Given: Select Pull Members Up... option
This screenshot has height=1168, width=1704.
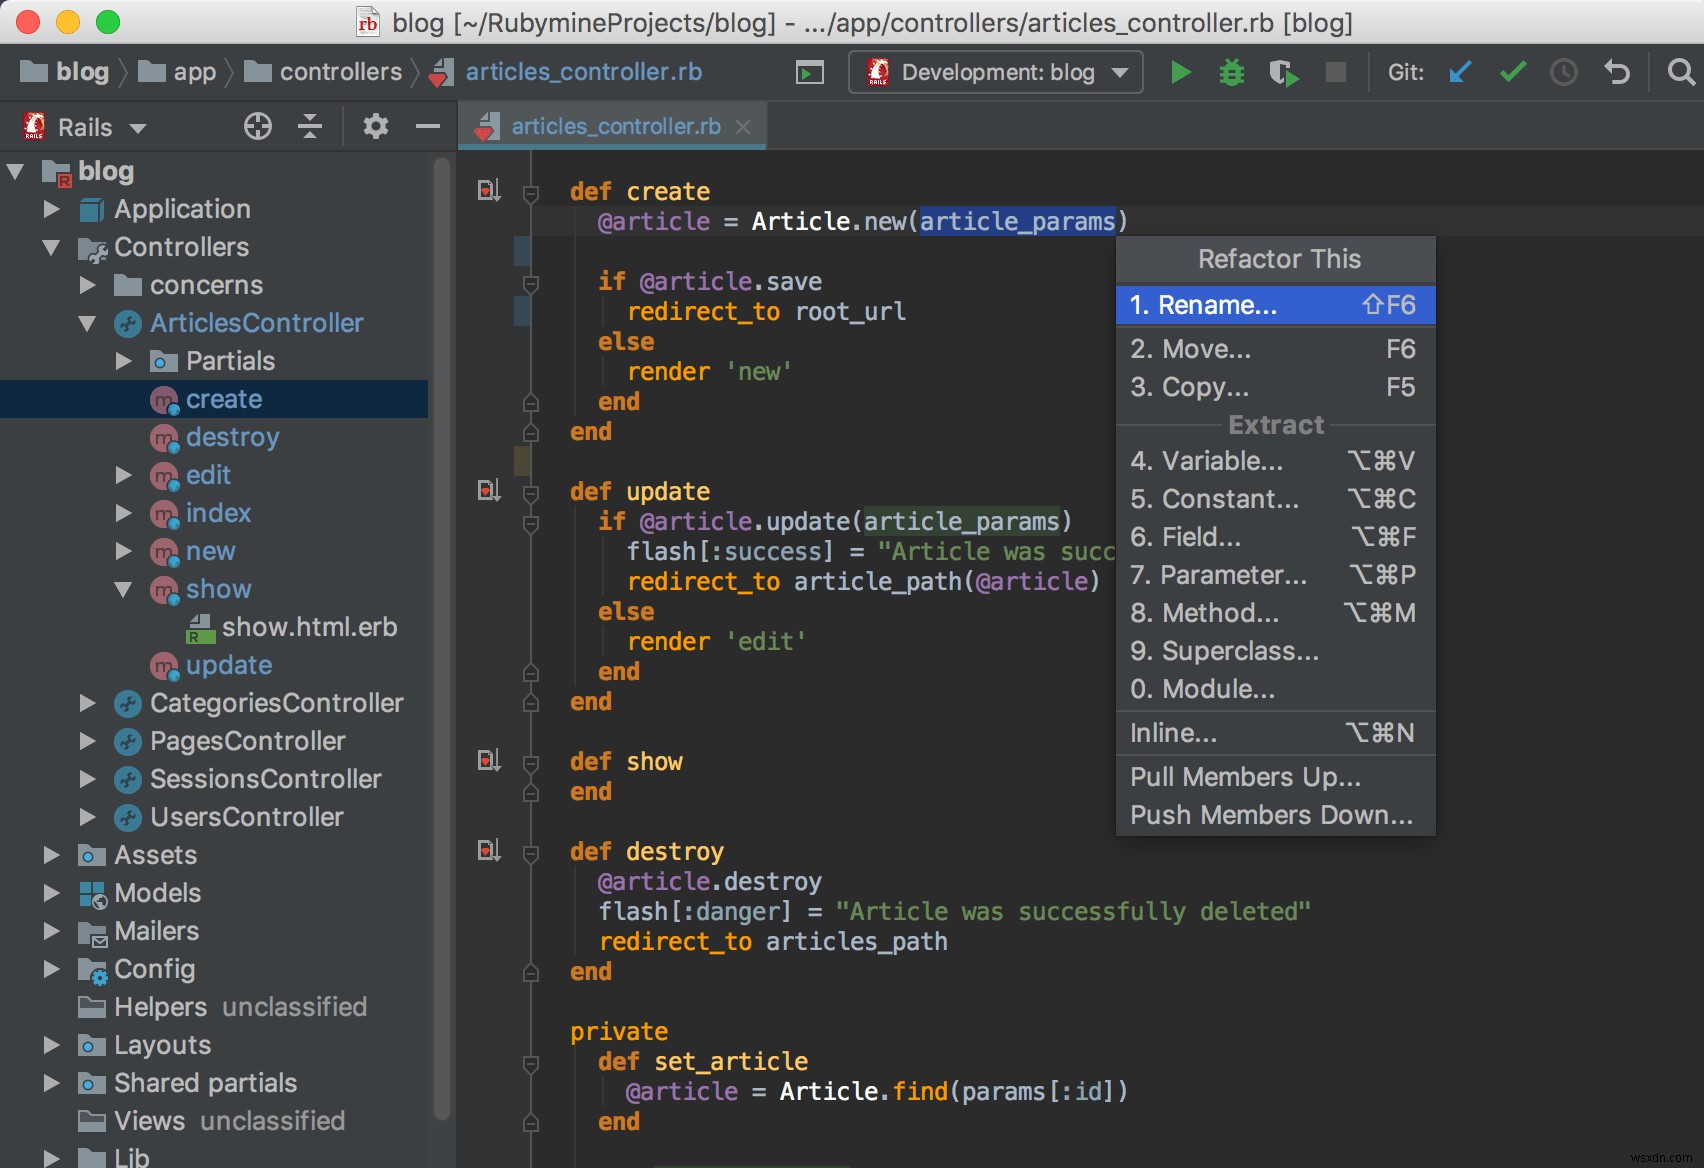Looking at the screenshot, I should pos(1244,776).
